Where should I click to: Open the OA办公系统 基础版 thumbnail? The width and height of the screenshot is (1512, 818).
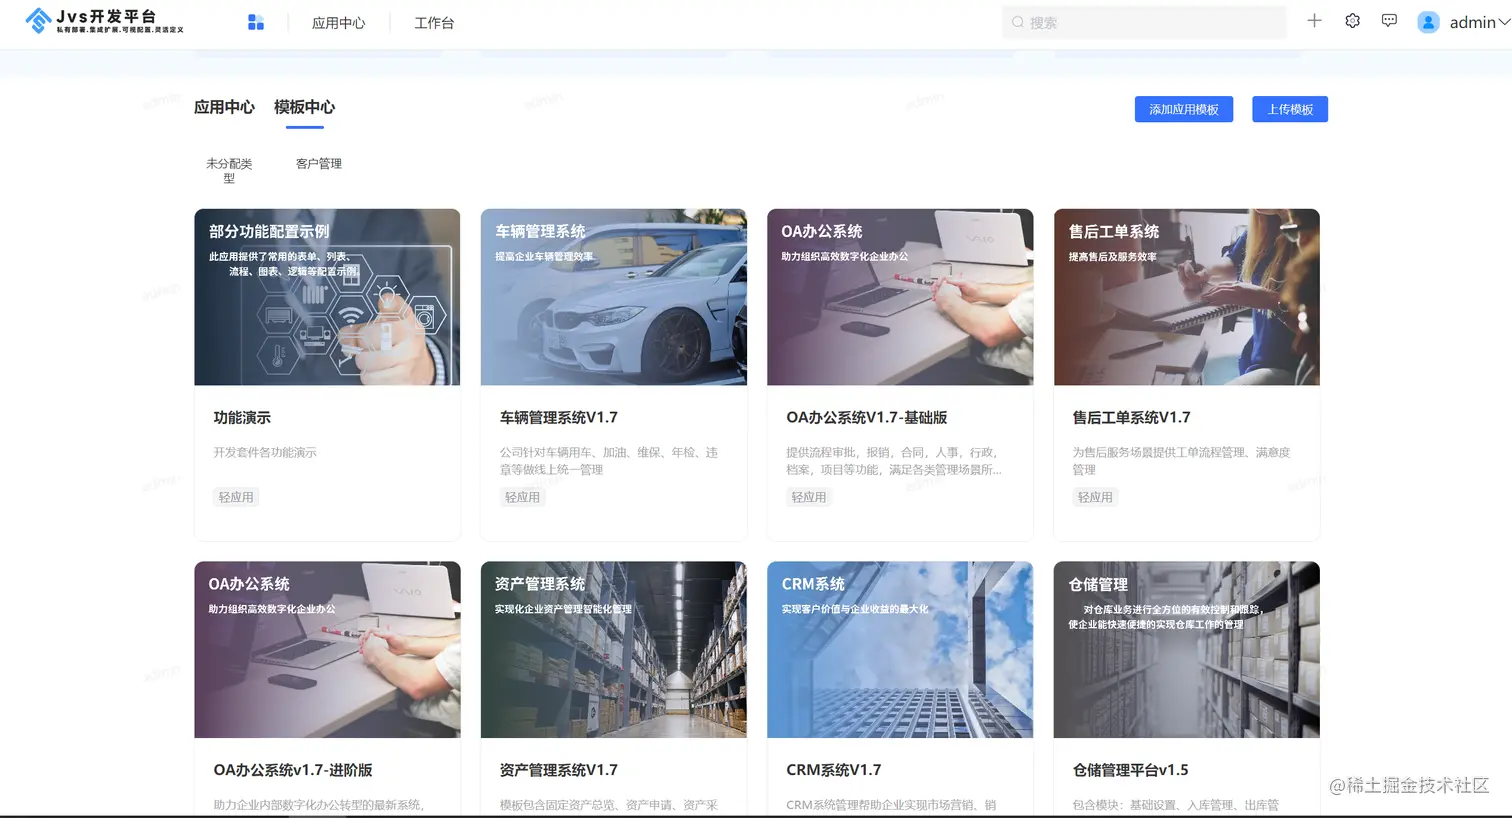point(900,297)
